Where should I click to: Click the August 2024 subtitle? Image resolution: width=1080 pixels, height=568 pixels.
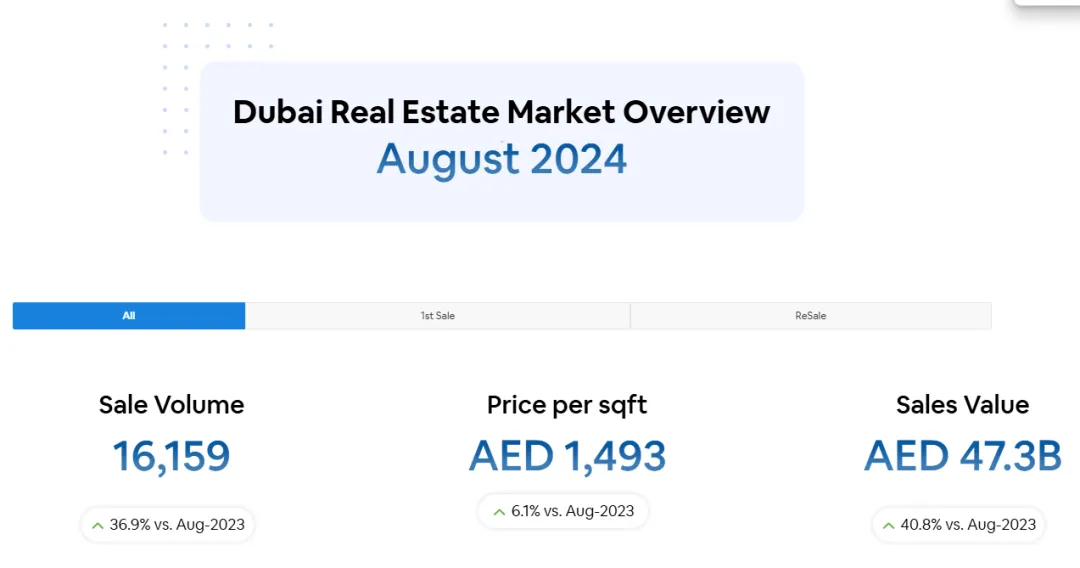(501, 160)
